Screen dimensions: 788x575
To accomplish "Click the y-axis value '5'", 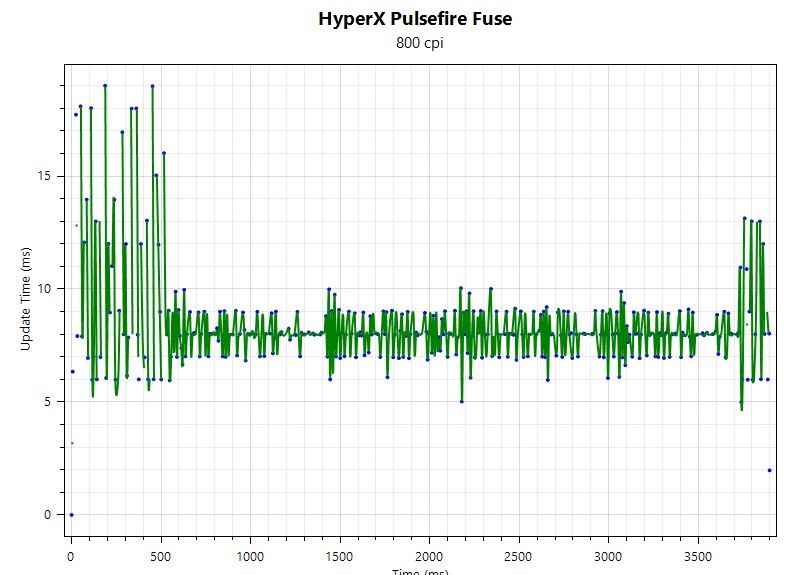I will (x=48, y=402).
